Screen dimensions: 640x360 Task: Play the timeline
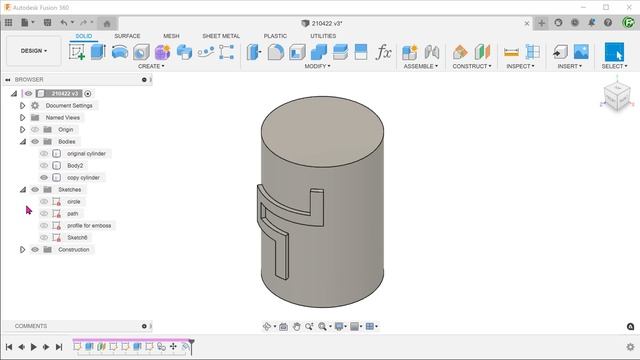(x=34, y=347)
